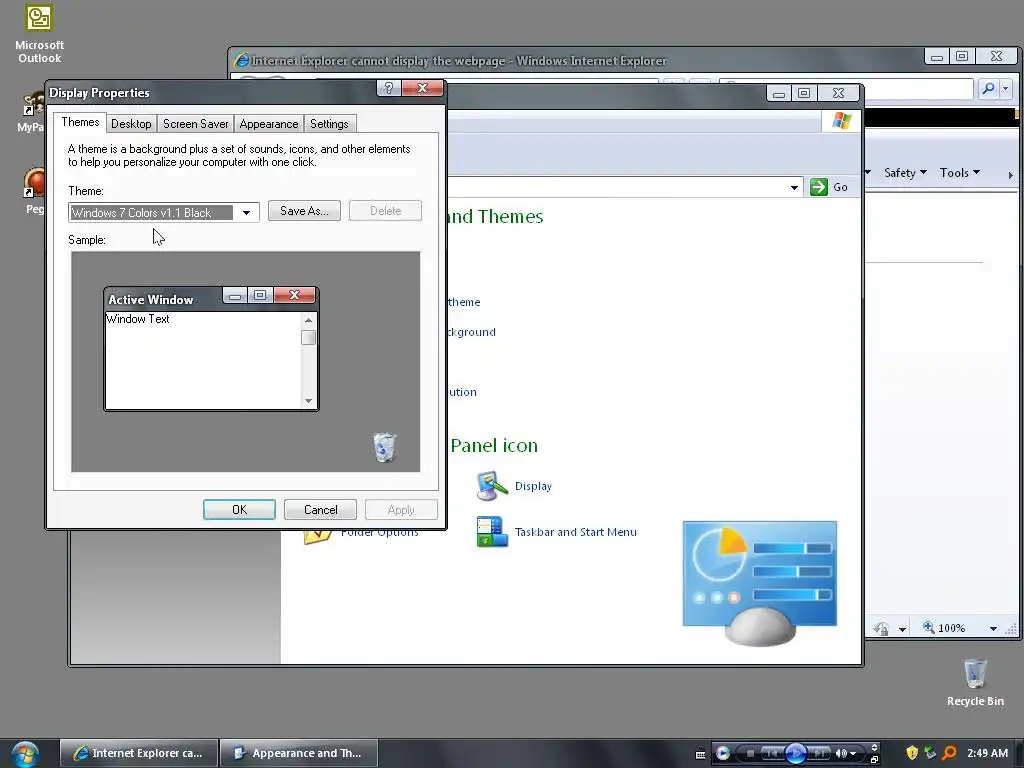This screenshot has height=768, width=1024.
Task: Go to the Appearance tab
Action: 268,123
